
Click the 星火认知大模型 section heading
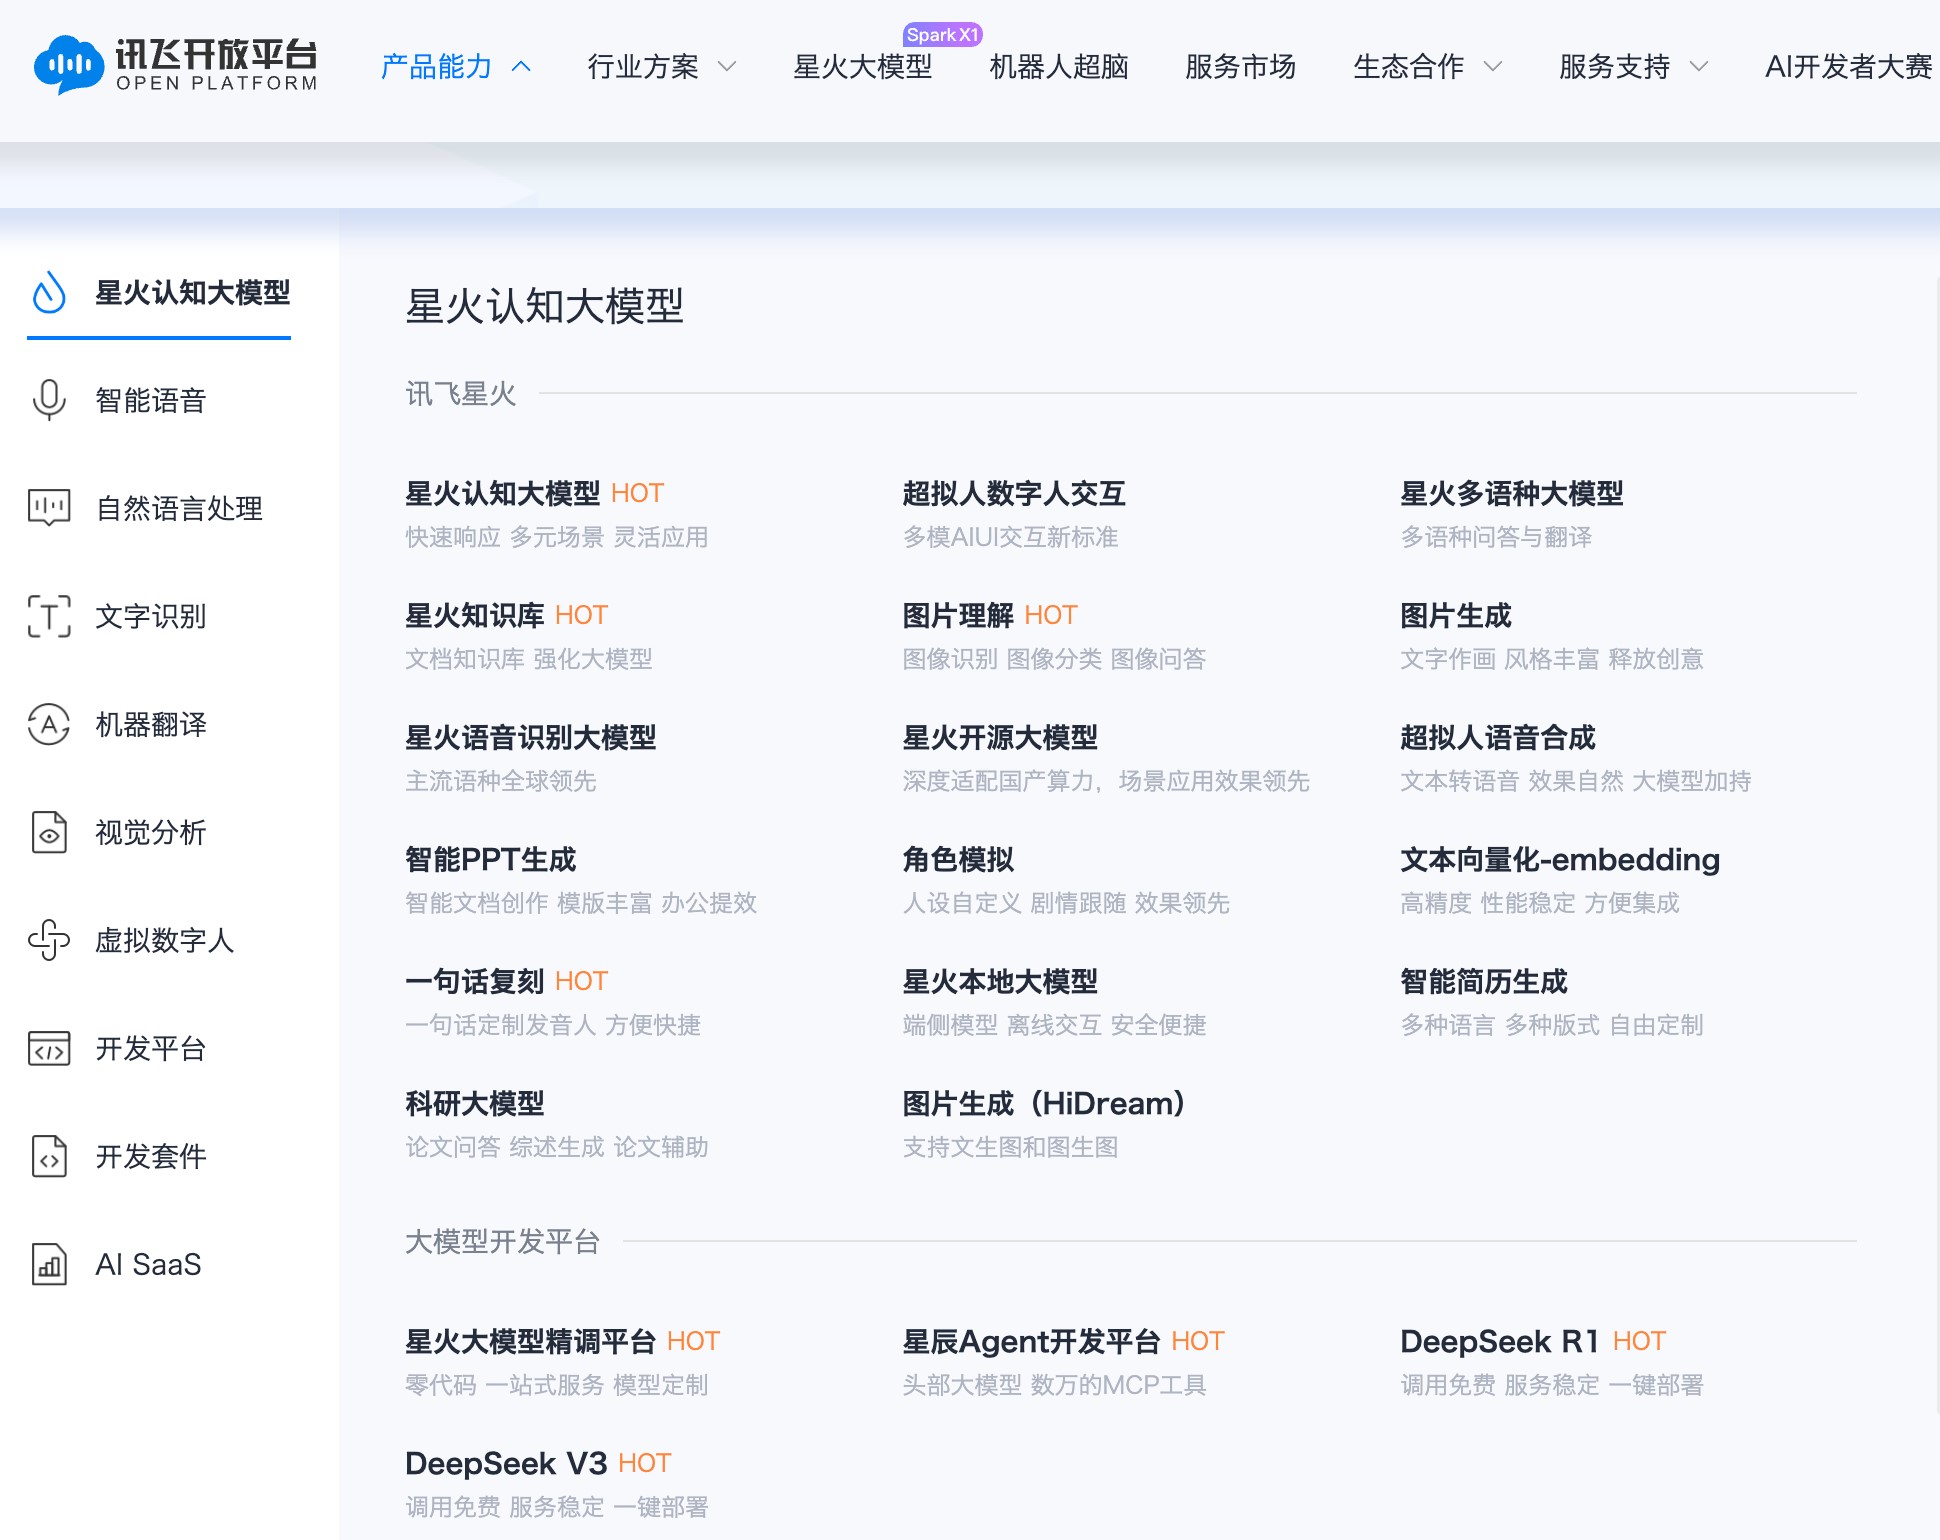545,306
